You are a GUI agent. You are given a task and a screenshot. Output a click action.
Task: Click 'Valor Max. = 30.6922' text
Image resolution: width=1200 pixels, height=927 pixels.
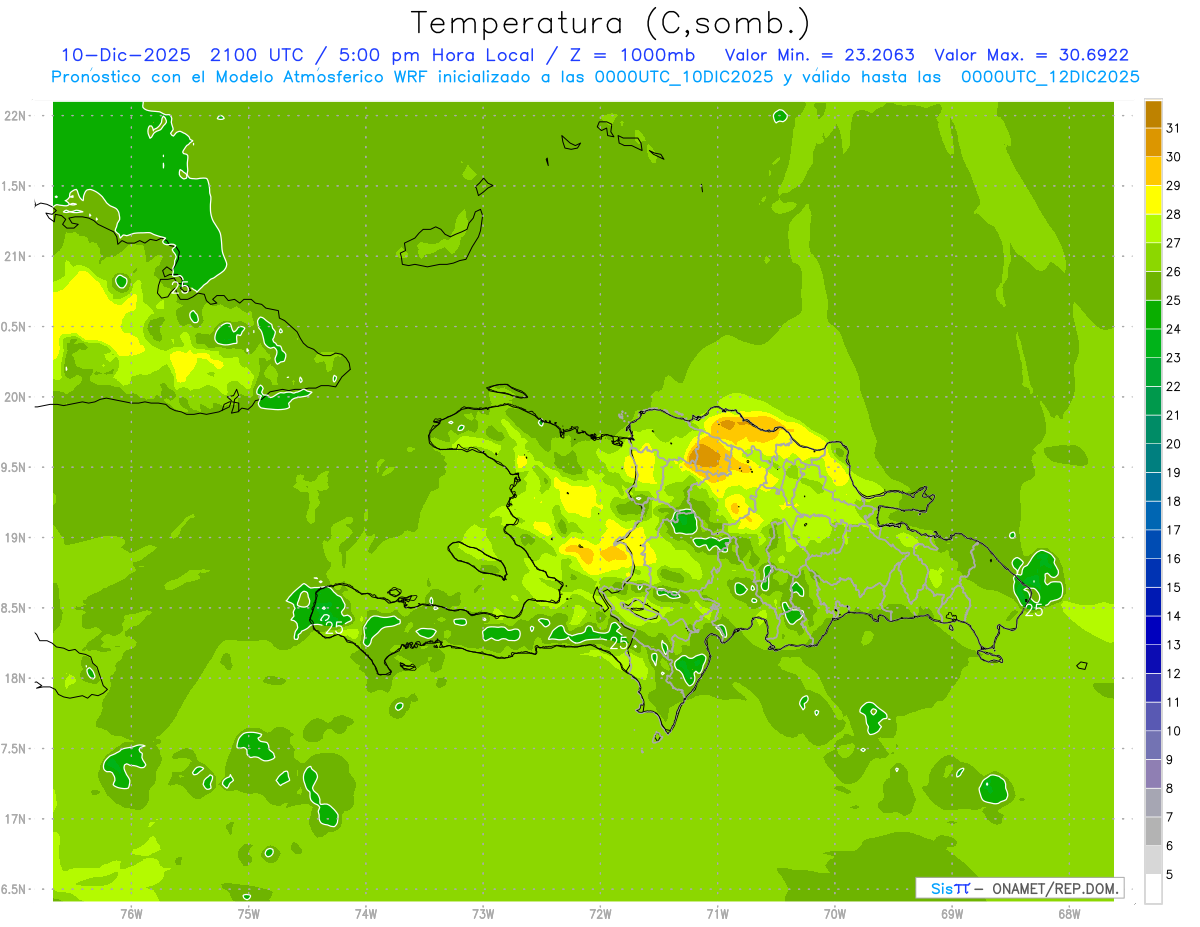tap(1031, 55)
